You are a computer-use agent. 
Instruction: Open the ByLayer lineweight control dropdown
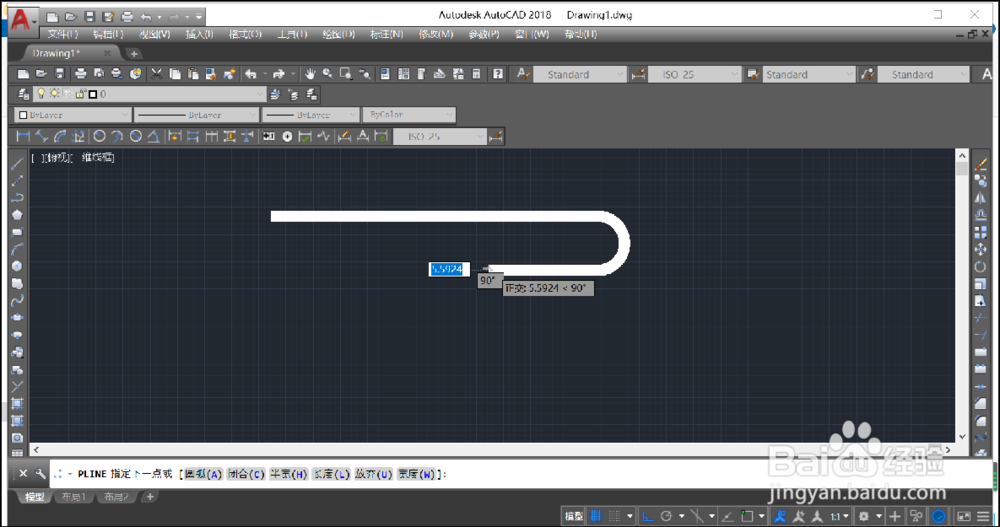click(311, 115)
